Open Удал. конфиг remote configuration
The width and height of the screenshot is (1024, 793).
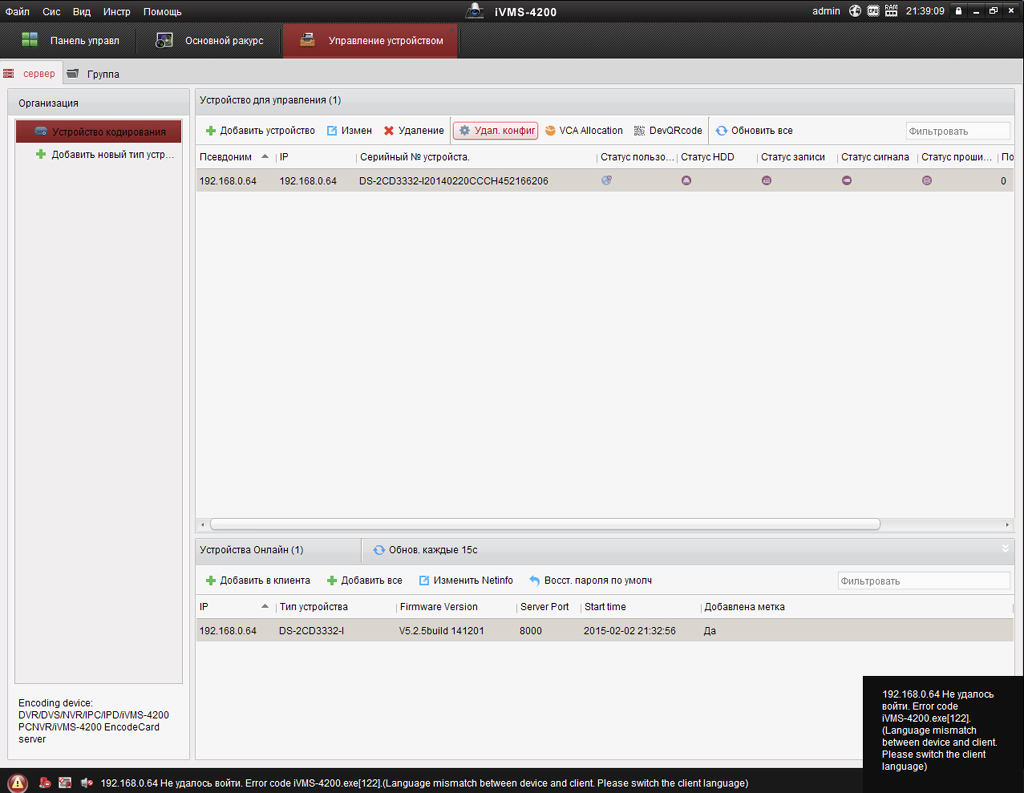tap(496, 131)
